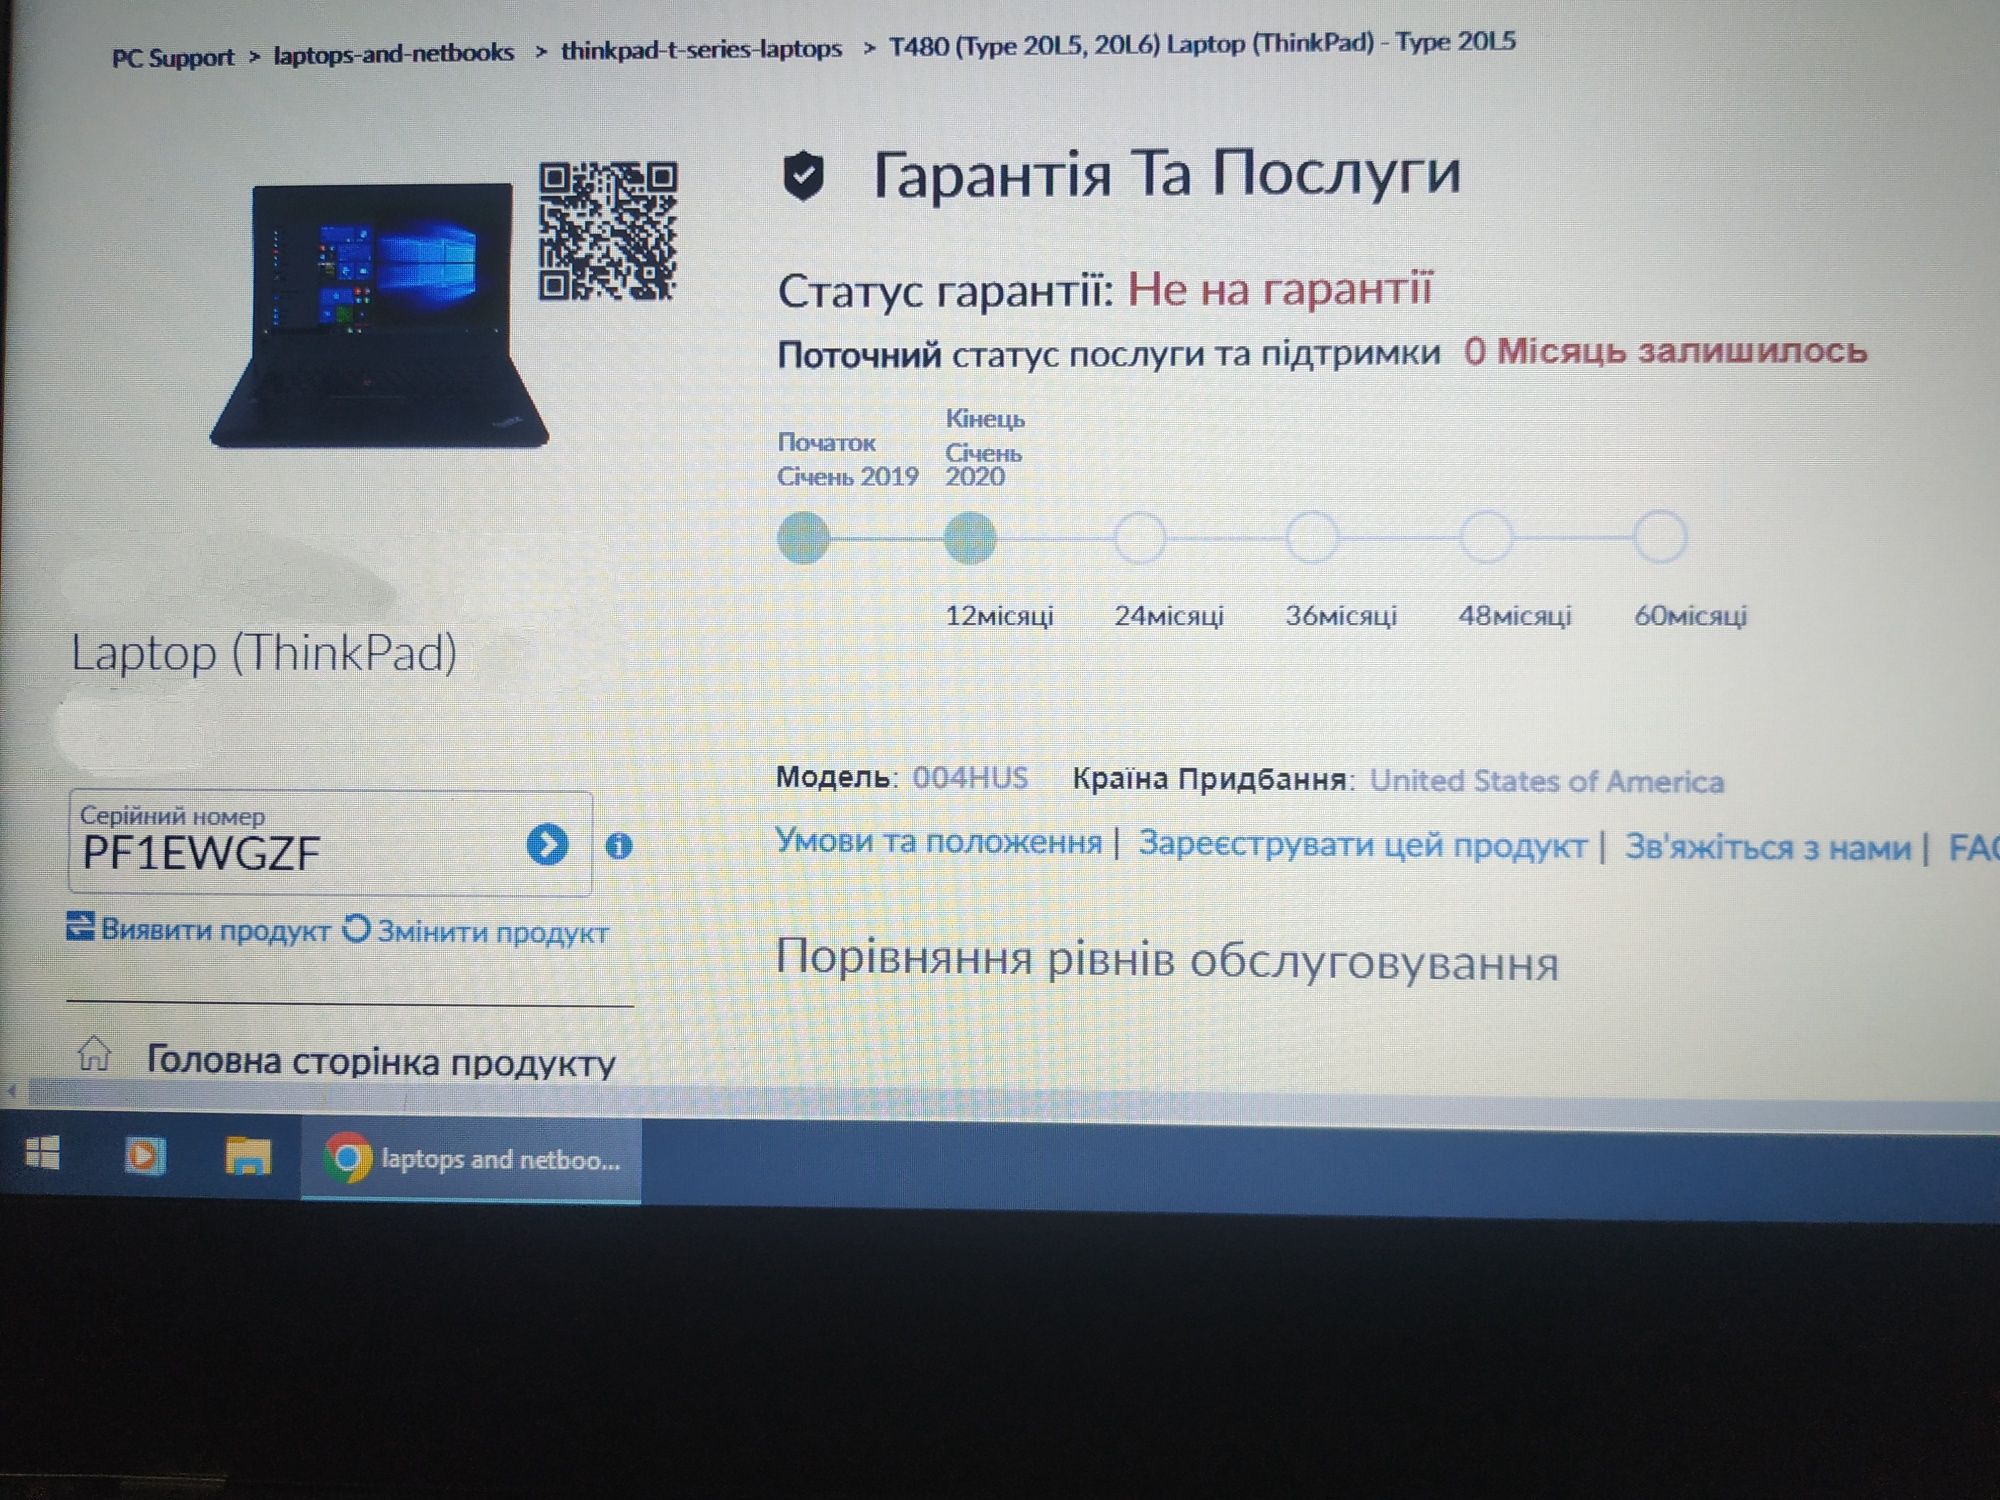The width and height of the screenshot is (2000, 1500).
Task: Switch to Chrome laptops and netbooks window
Action: [x=471, y=1160]
